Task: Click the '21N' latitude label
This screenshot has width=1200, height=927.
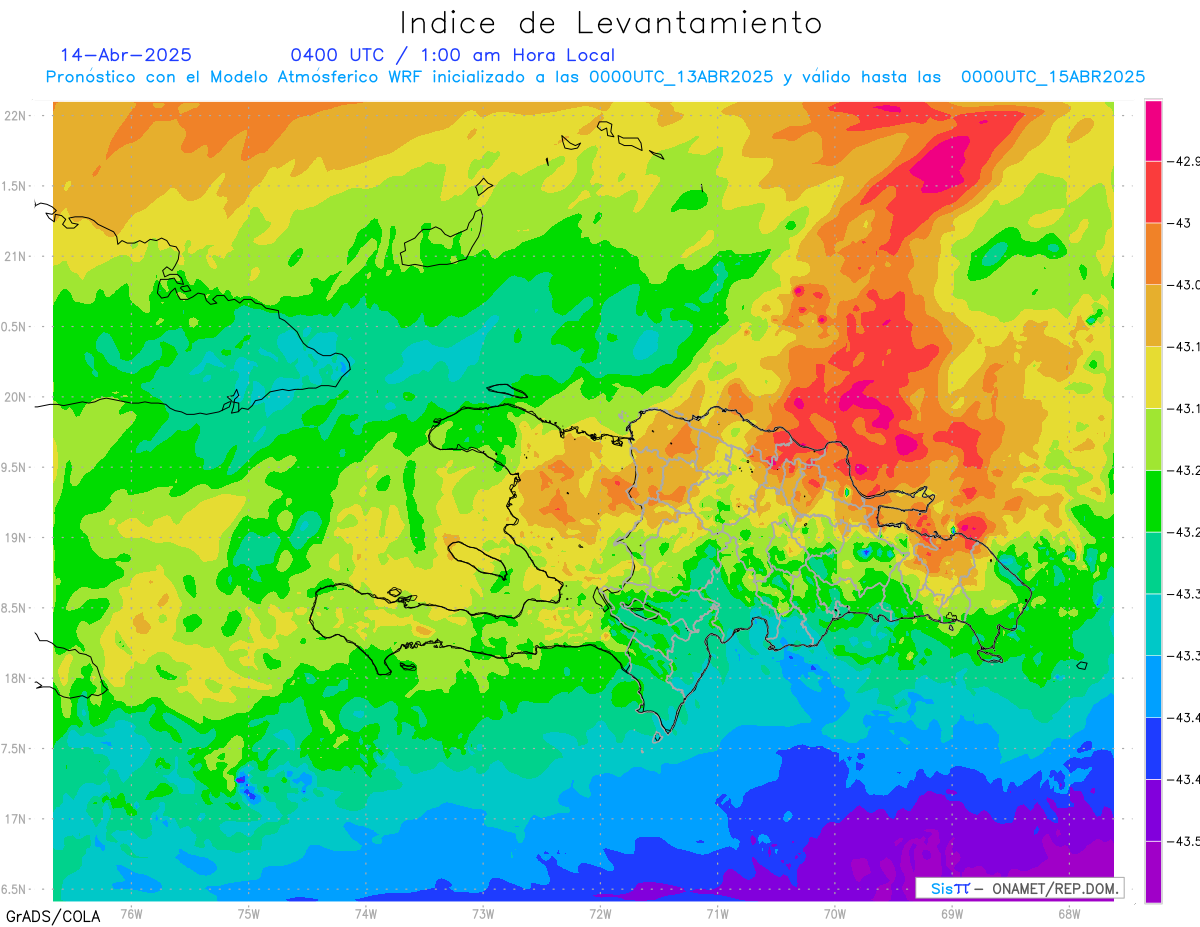Action: (15, 257)
